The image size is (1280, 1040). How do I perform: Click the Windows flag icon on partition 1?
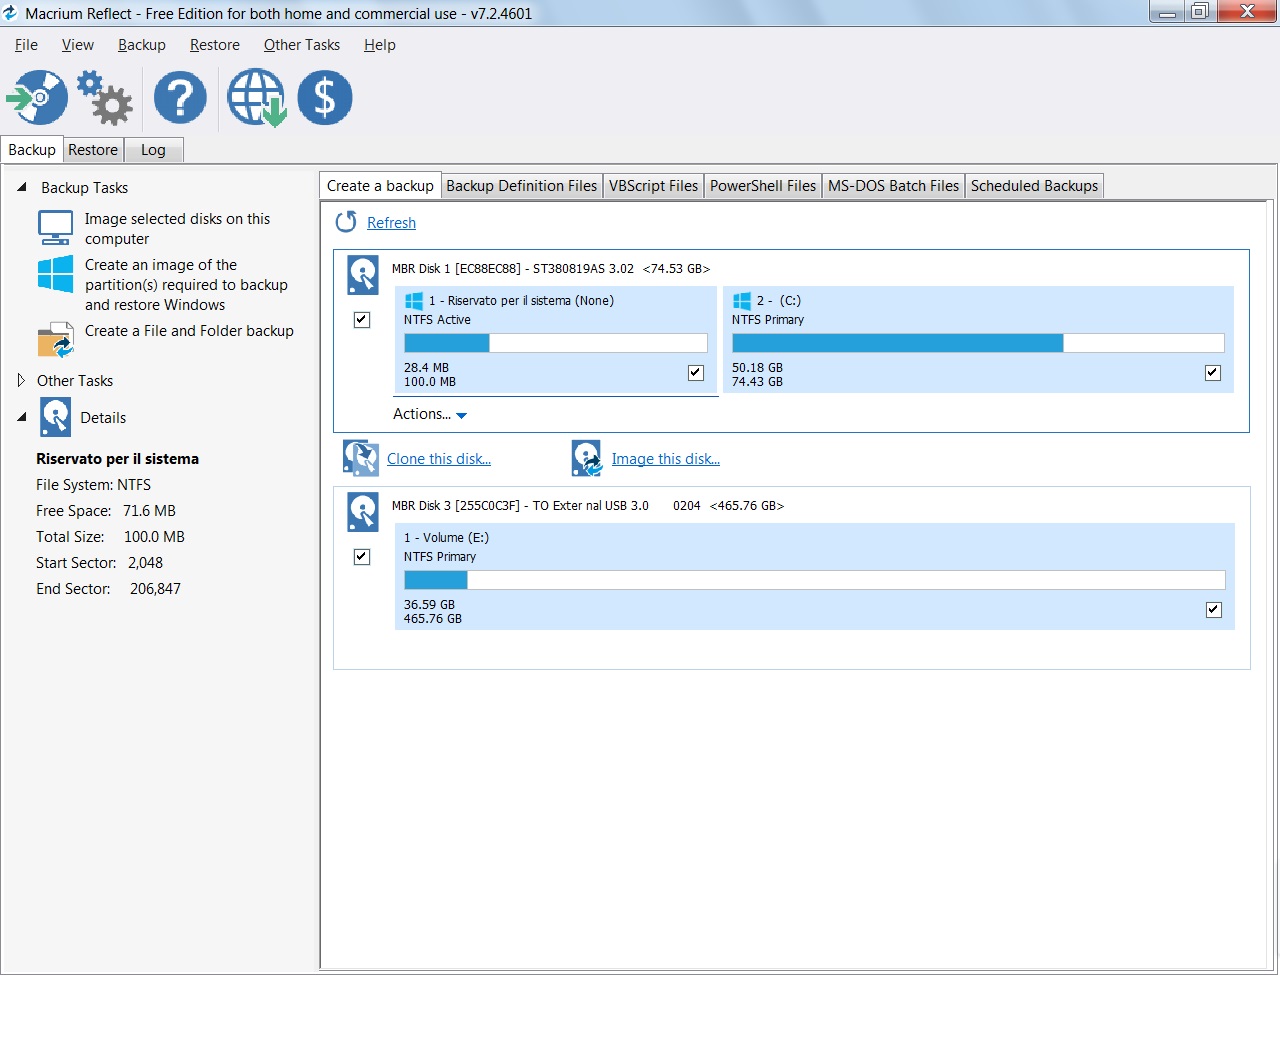tap(414, 301)
